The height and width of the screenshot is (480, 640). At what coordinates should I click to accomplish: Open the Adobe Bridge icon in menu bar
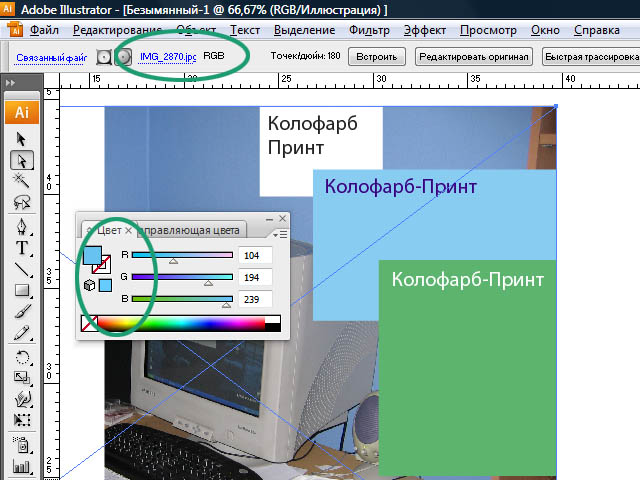(15, 29)
